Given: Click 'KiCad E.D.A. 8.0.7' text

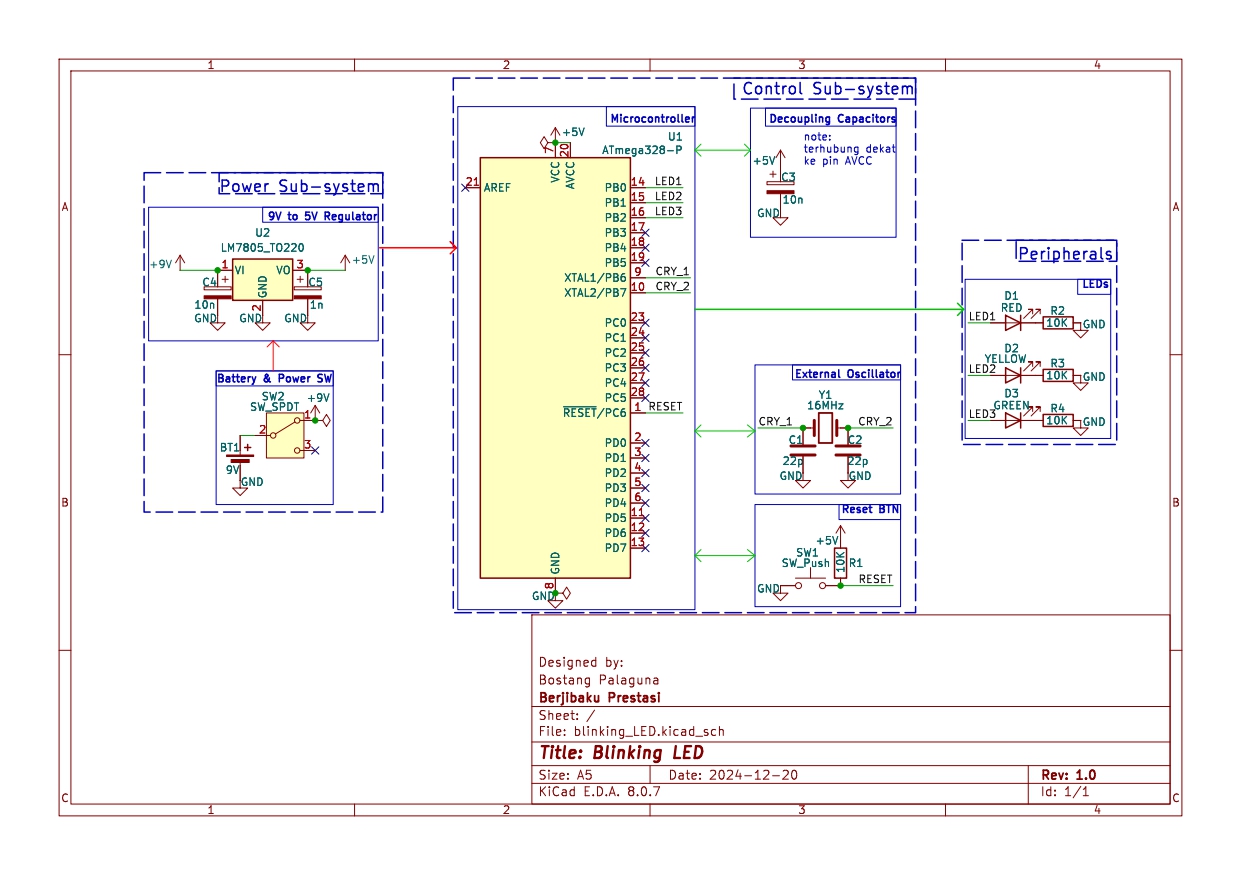Looking at the screenshot, I should click(600, 791).
